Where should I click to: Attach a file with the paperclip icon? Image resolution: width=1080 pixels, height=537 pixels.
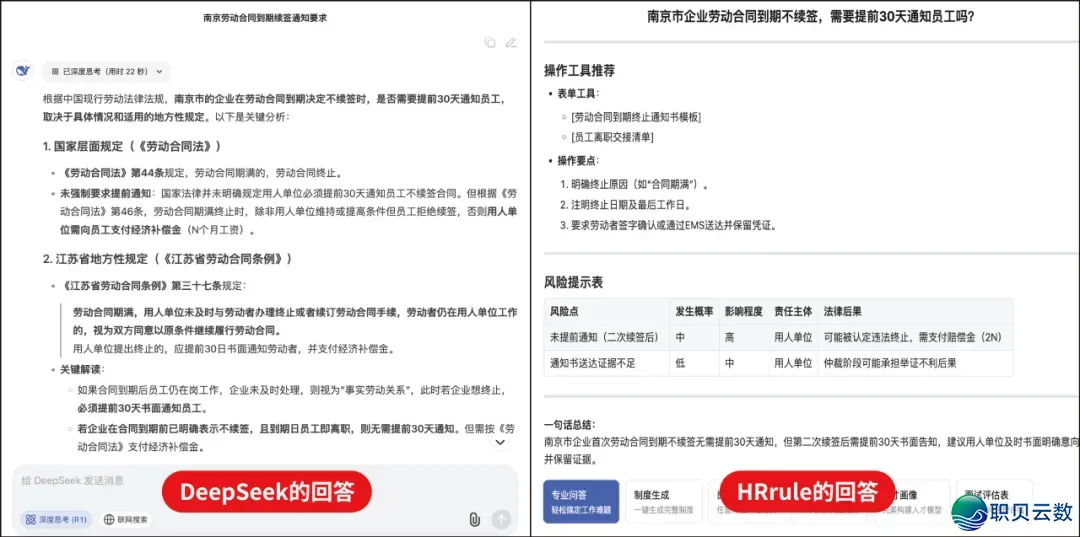[x=474, y=520]
